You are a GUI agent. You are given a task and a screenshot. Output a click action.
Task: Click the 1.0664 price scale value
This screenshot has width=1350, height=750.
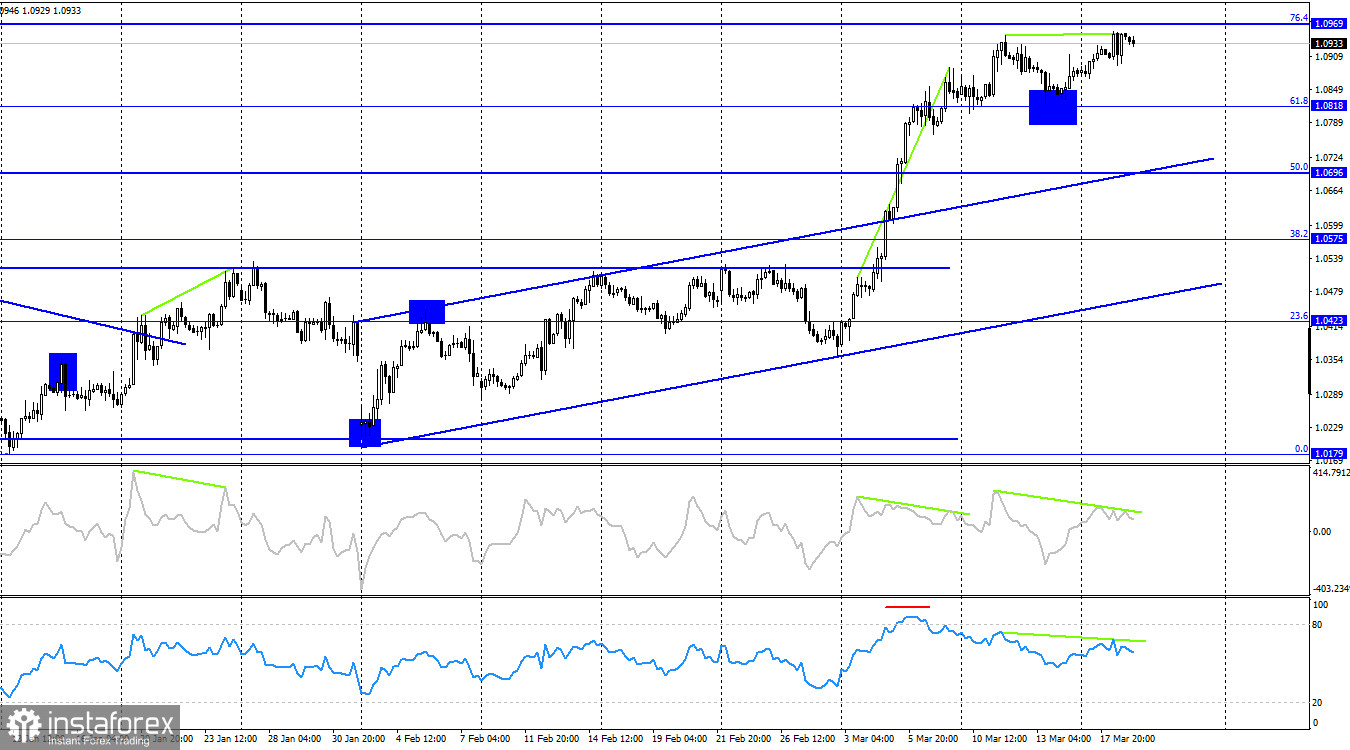tap(1331, 191)
